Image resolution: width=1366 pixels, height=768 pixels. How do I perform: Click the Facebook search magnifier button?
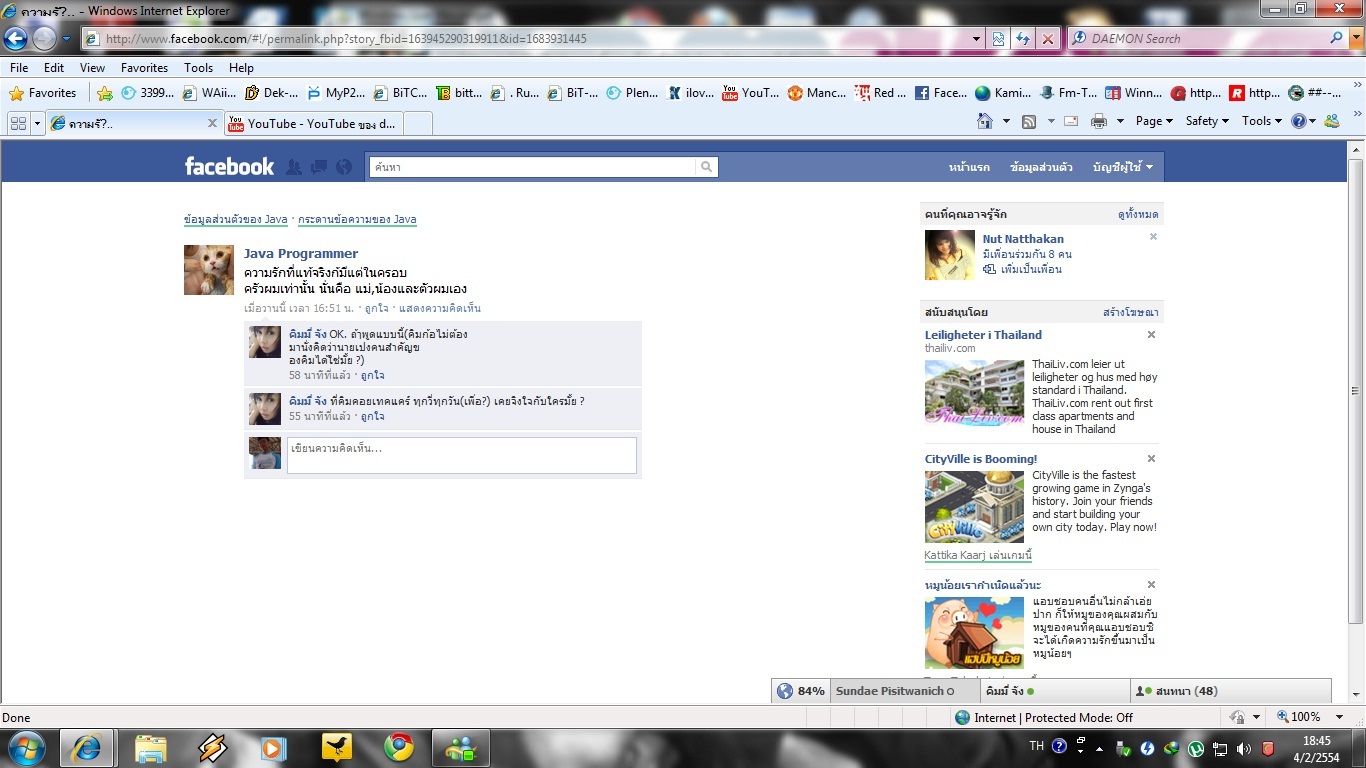pos(707,167)
